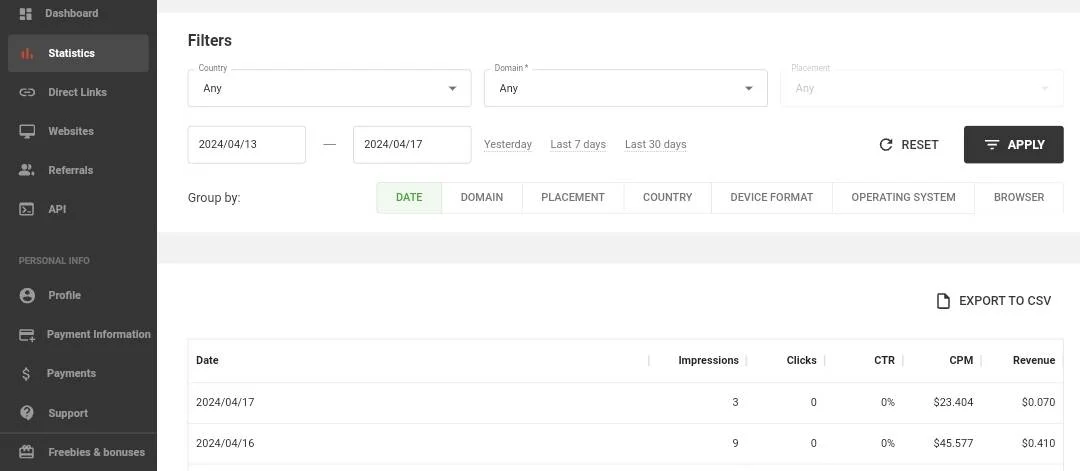
Task: Open the Referrals section
Action: point(79,170)
